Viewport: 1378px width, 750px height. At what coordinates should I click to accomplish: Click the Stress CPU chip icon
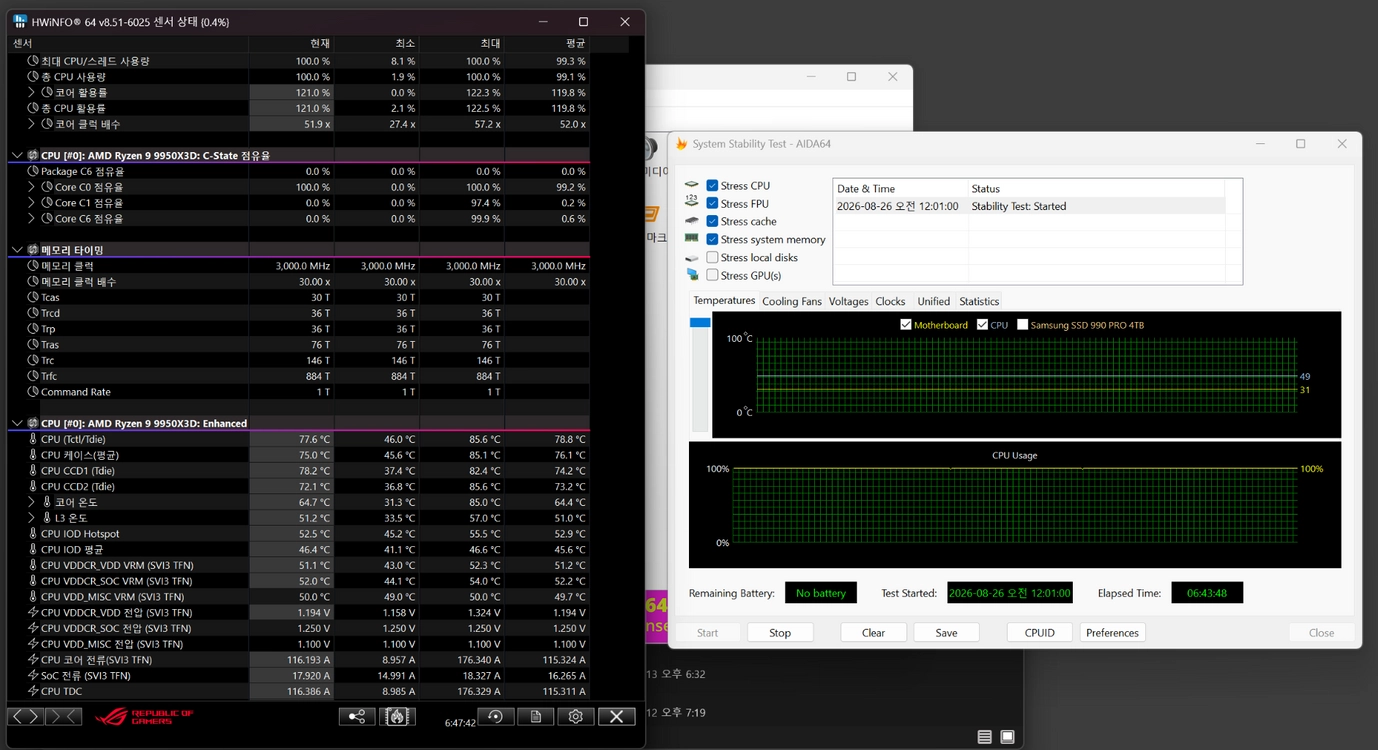click(692, 185)
